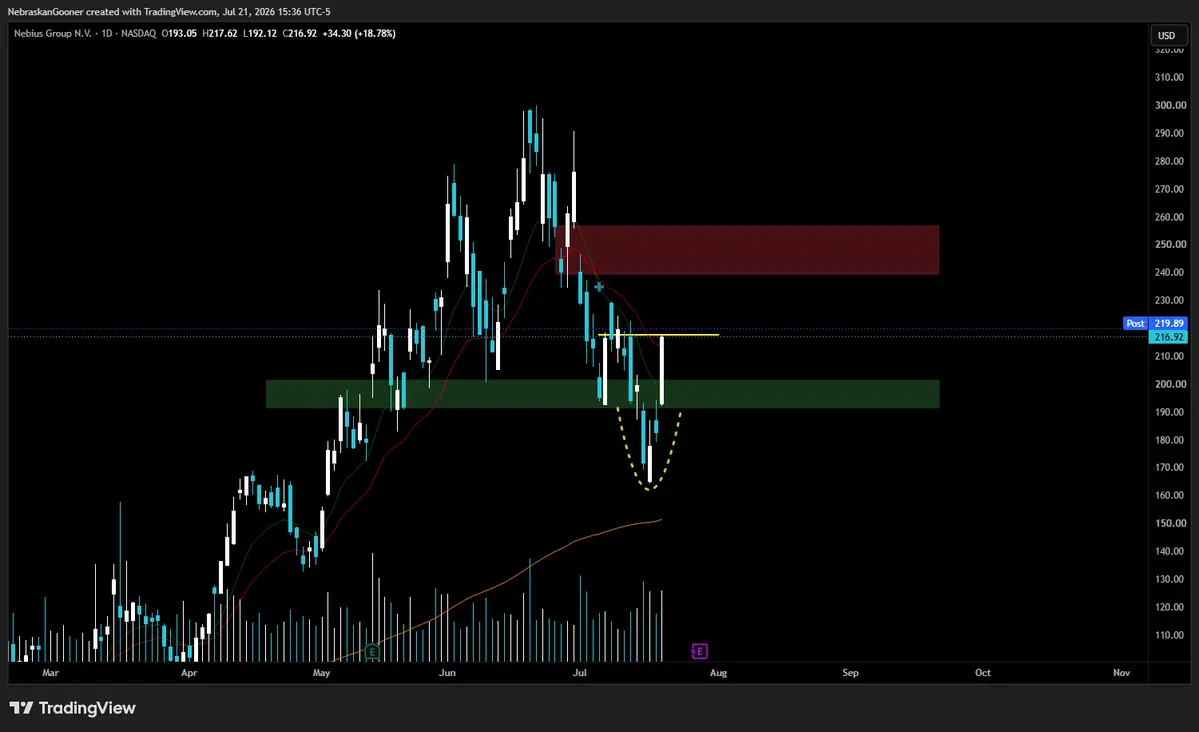Viewport: 1199px width, 732px height.
Task: Click the Apr label on time axis
Action: pyautogui.click(x=189, y=673)
